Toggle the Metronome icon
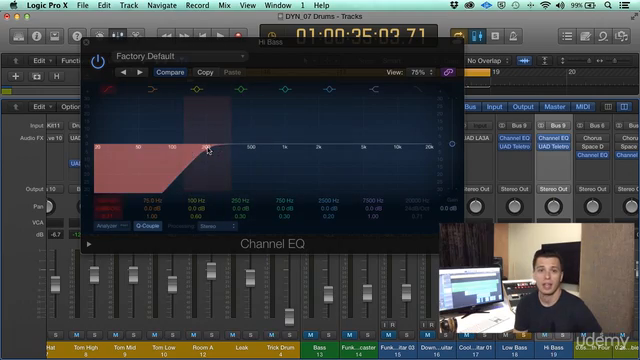The image size is (640, 360). click(513, 36)
